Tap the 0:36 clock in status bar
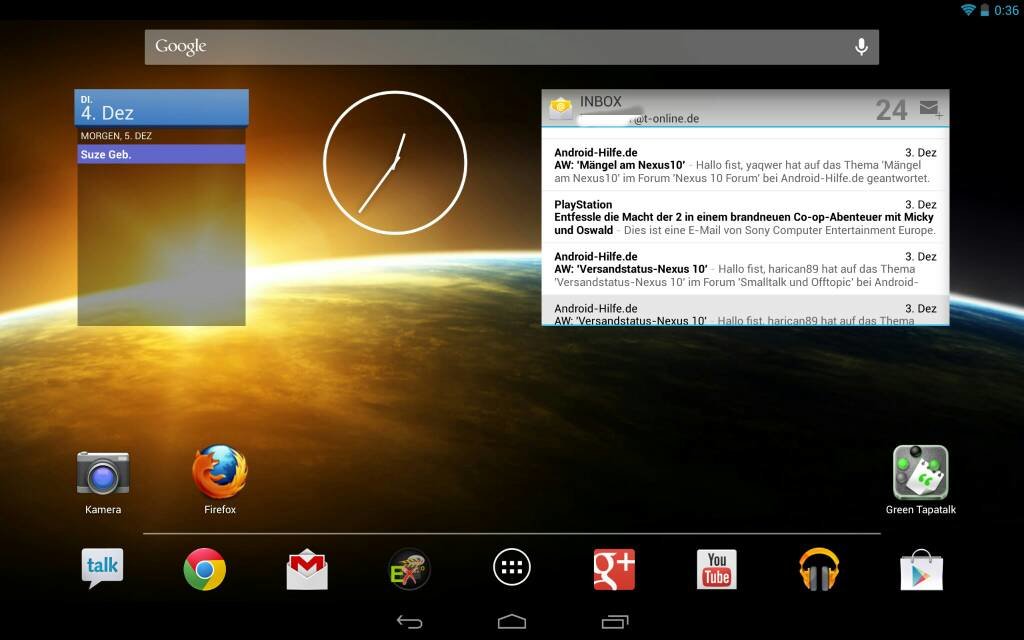The height and width of the screenshot is (640, 1024). 1006,10
